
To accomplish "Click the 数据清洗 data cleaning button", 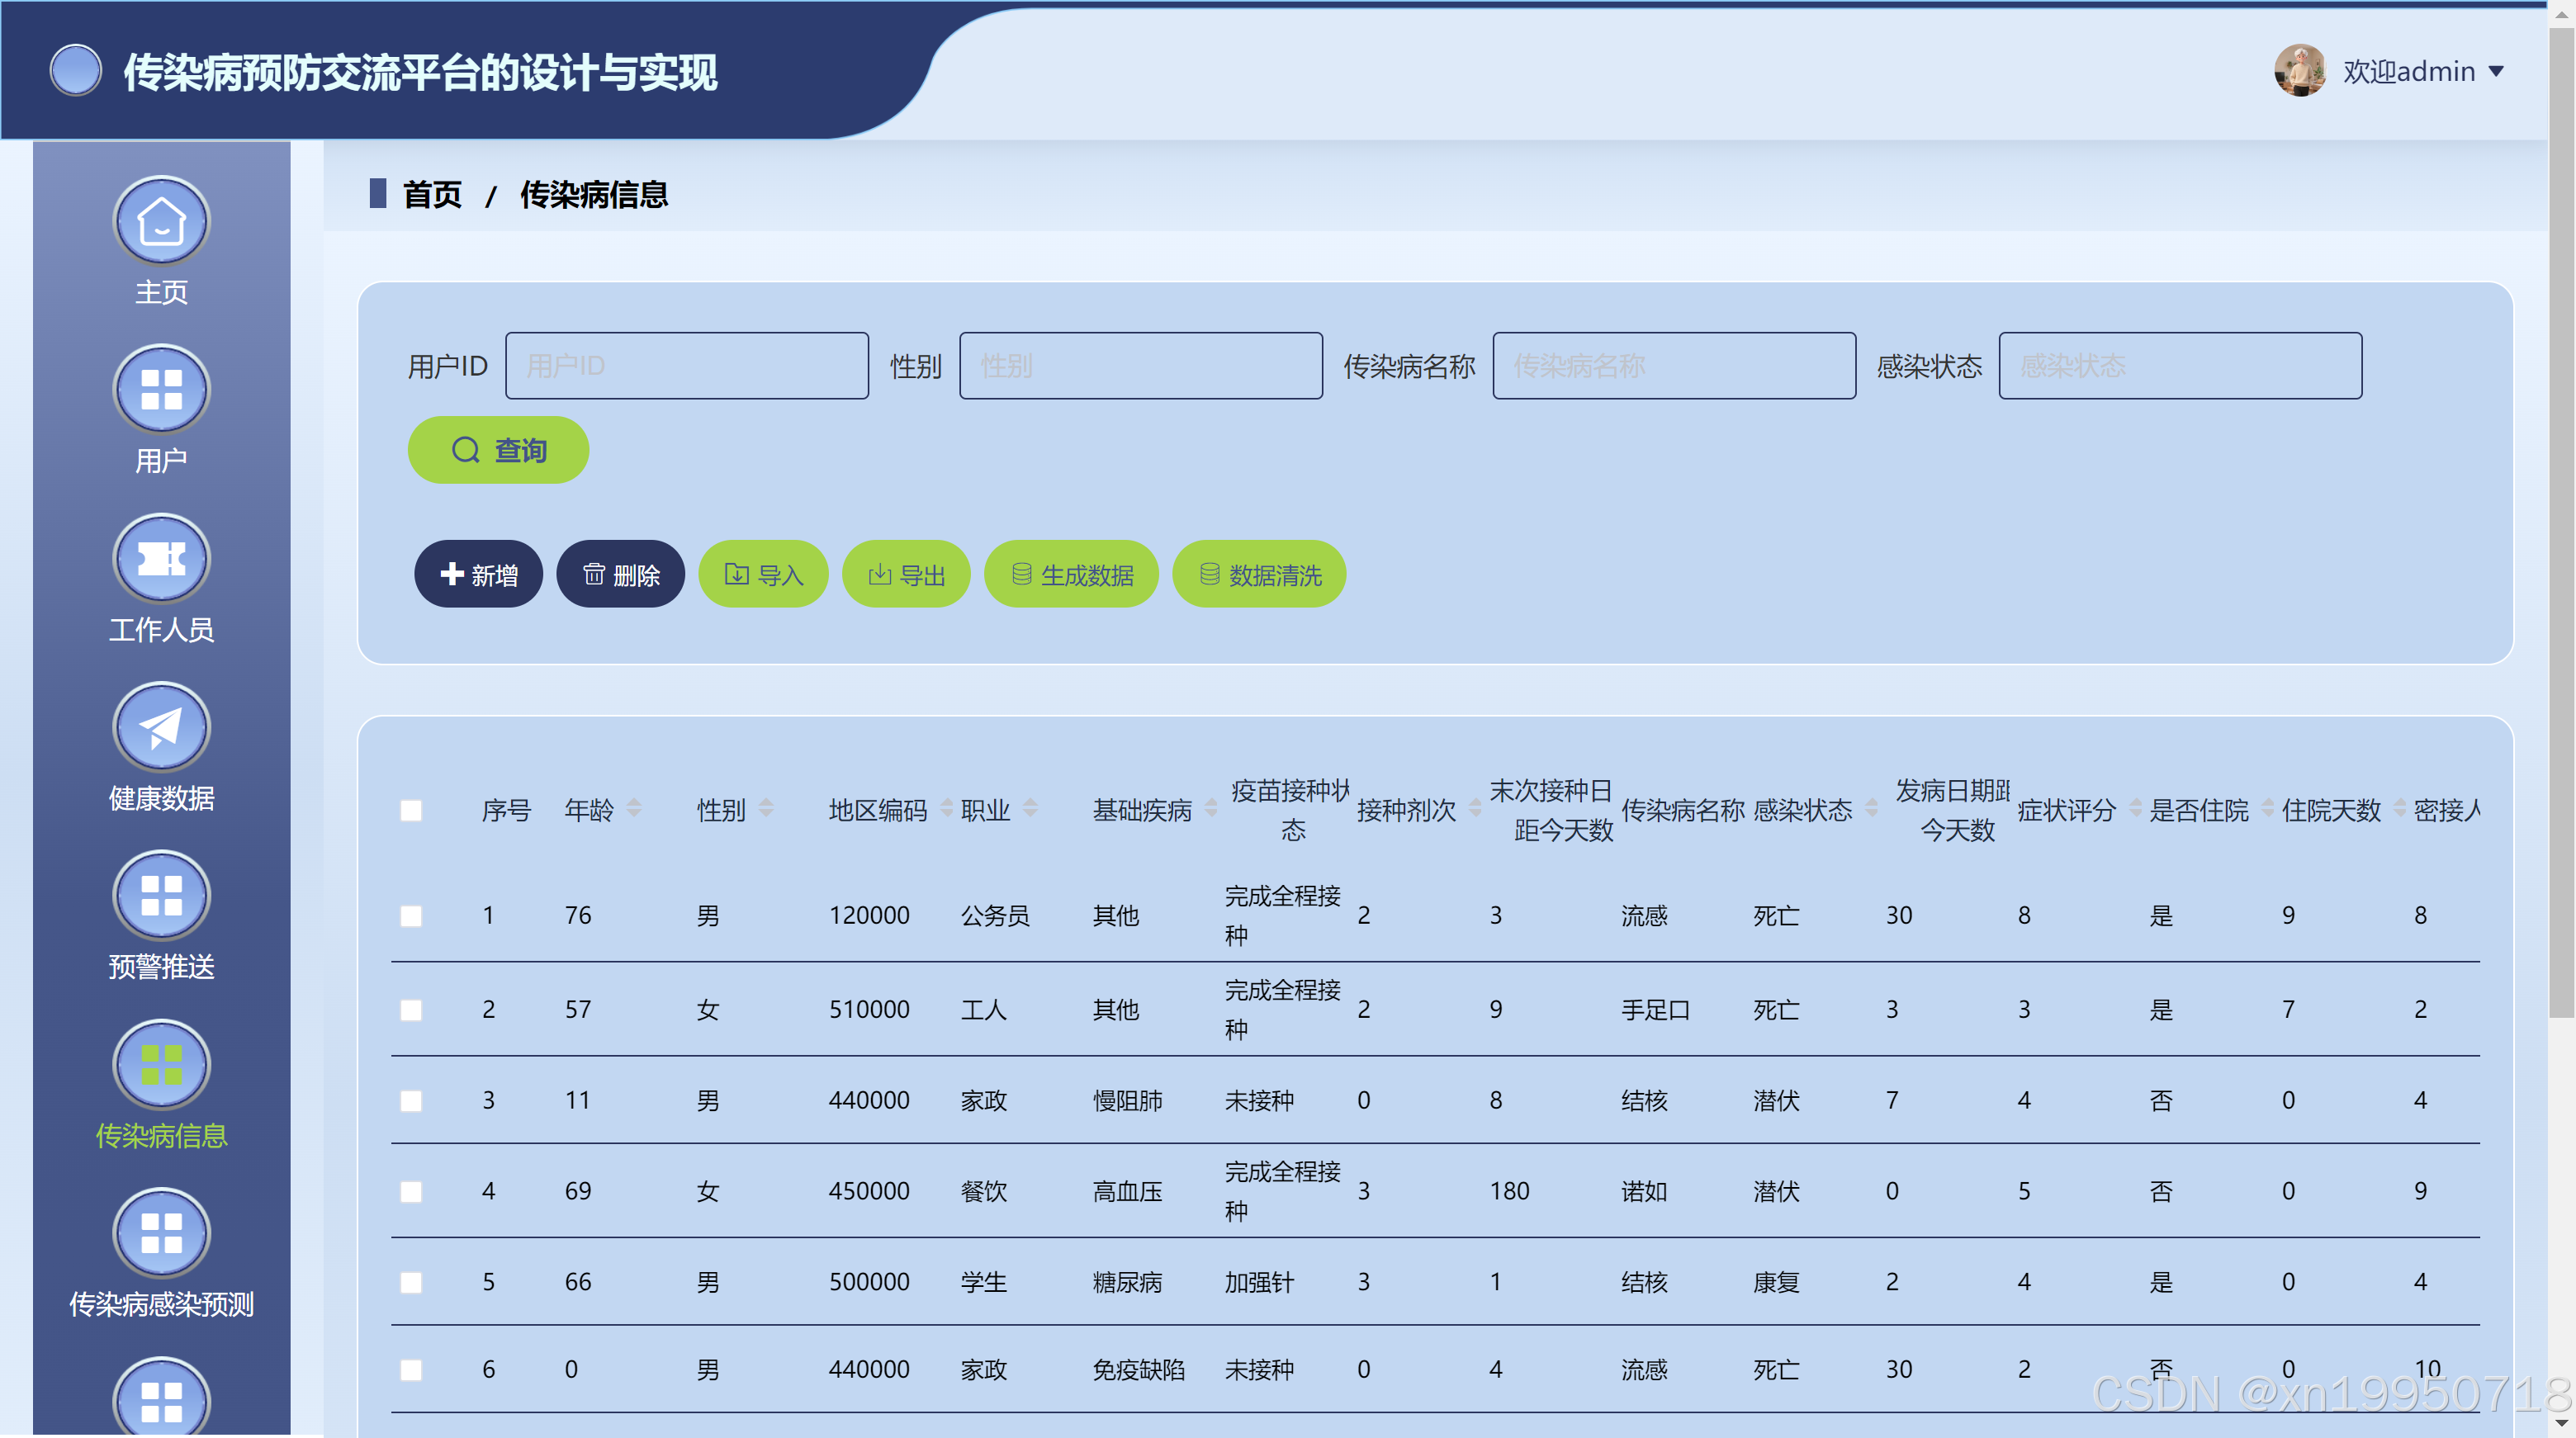I will 1259,574.
